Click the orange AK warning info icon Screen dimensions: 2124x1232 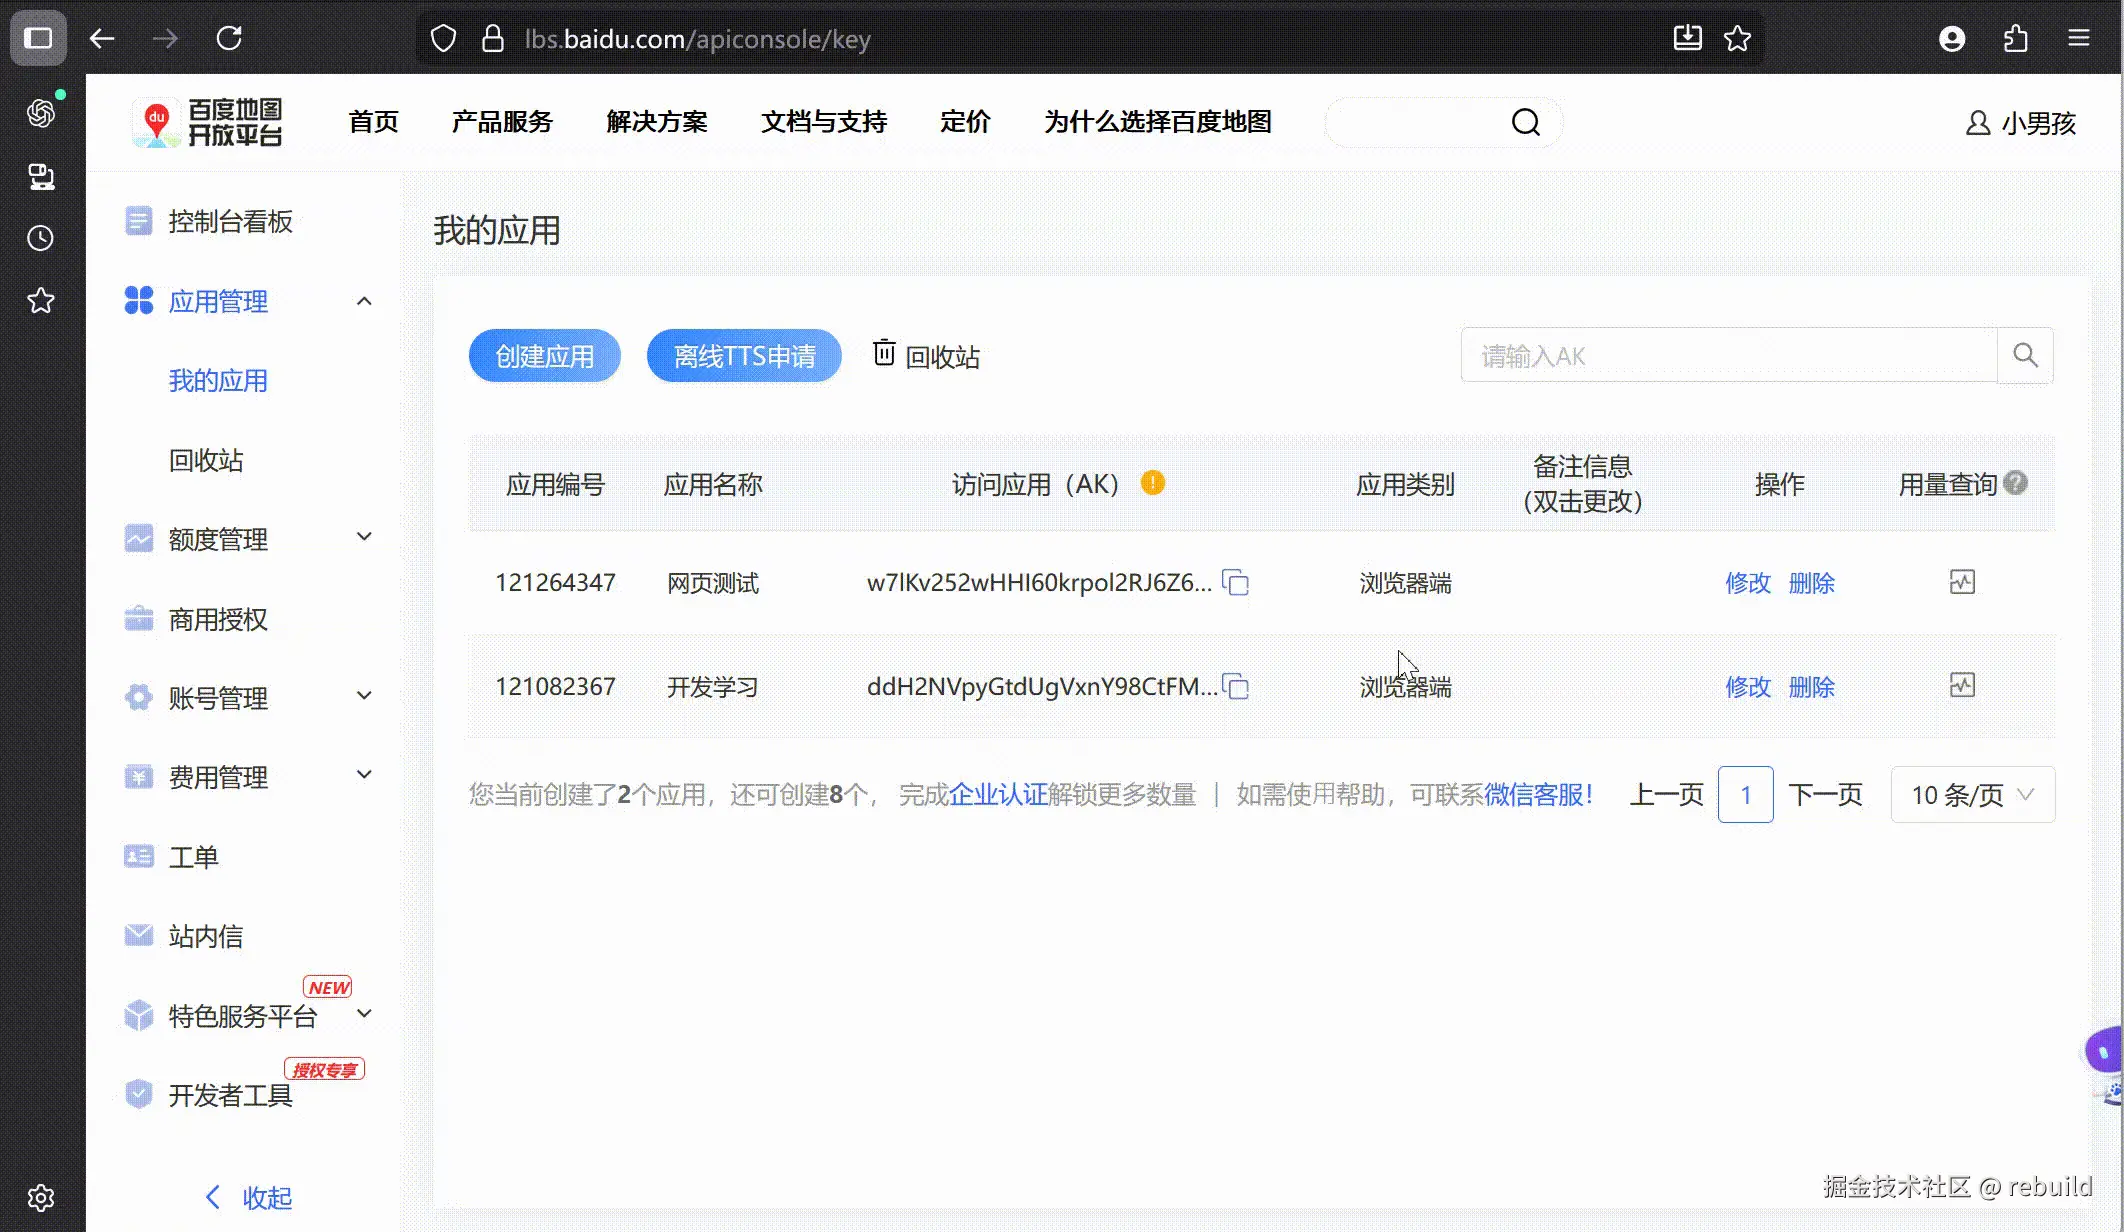click(x=1153, y=484)
